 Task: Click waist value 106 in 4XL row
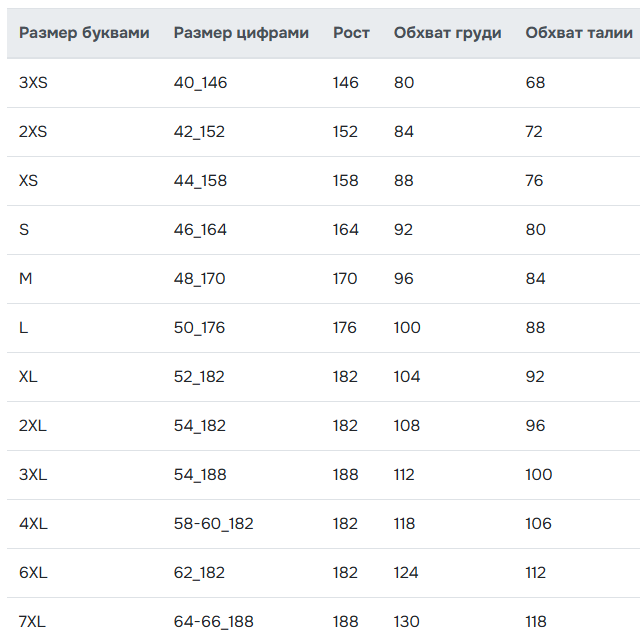click(539, 524)
